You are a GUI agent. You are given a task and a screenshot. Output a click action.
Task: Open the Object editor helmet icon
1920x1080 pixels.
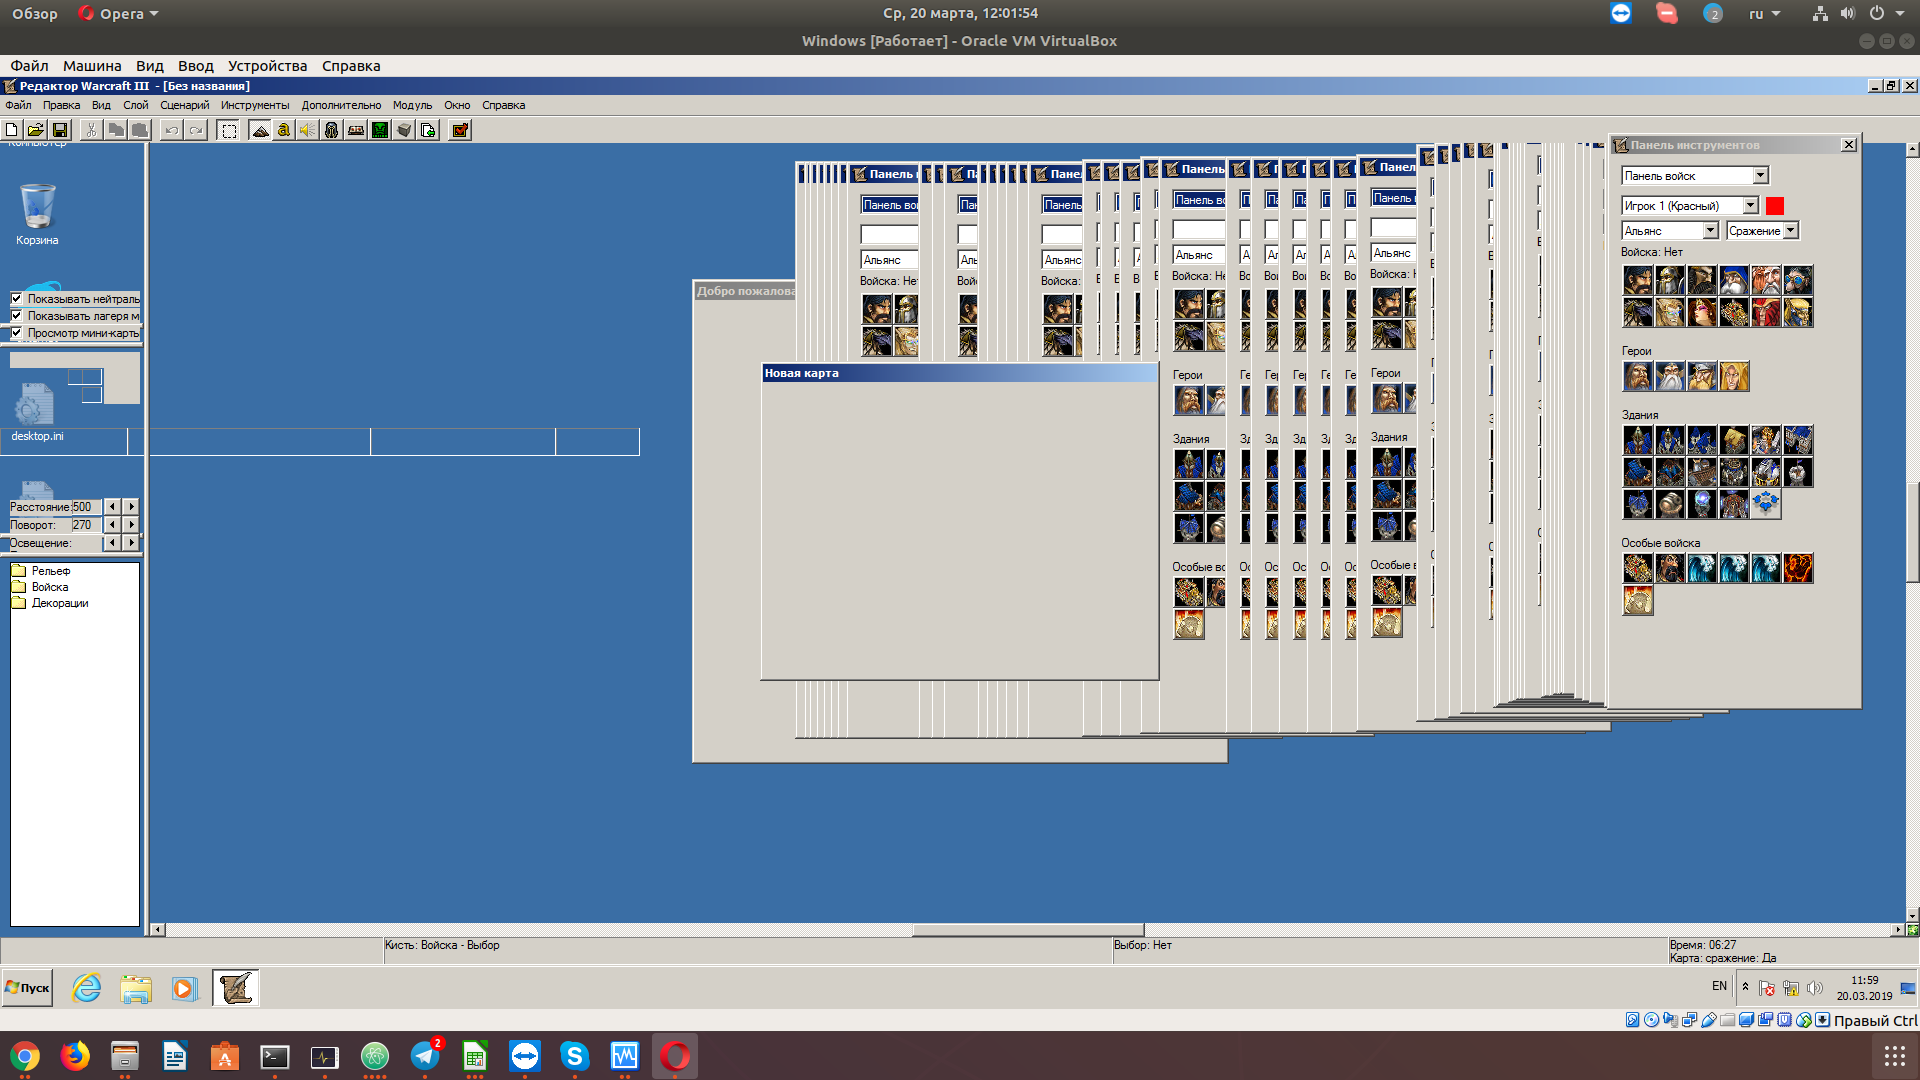[x=332, y=130]
